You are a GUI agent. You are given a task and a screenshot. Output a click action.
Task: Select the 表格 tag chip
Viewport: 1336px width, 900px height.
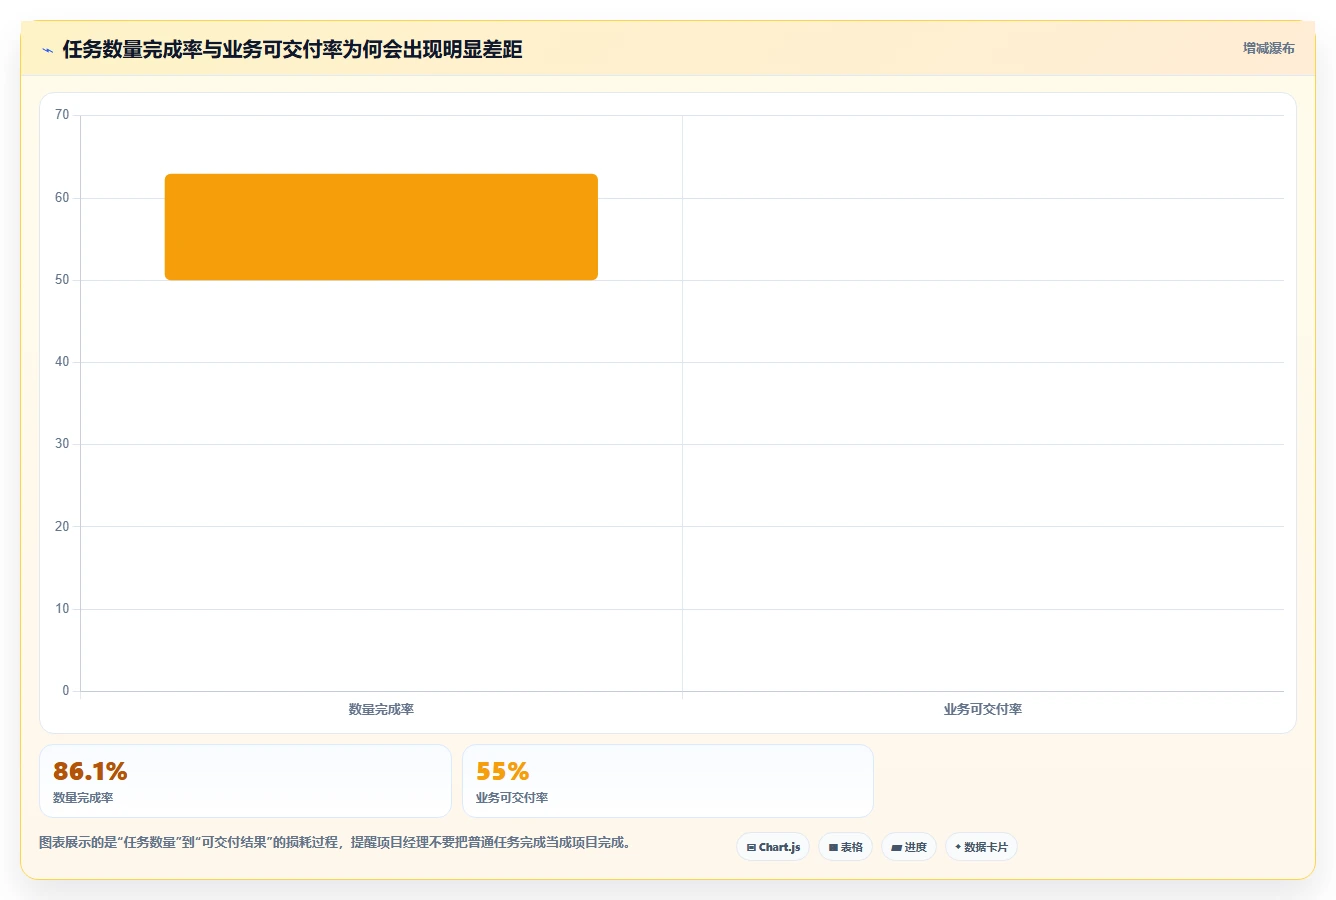pos(845,847)
